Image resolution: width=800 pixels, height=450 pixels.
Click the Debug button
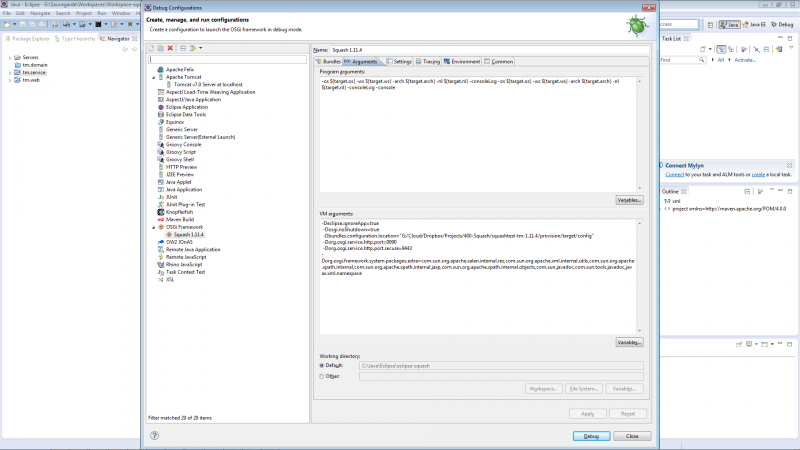coord(591,436)
